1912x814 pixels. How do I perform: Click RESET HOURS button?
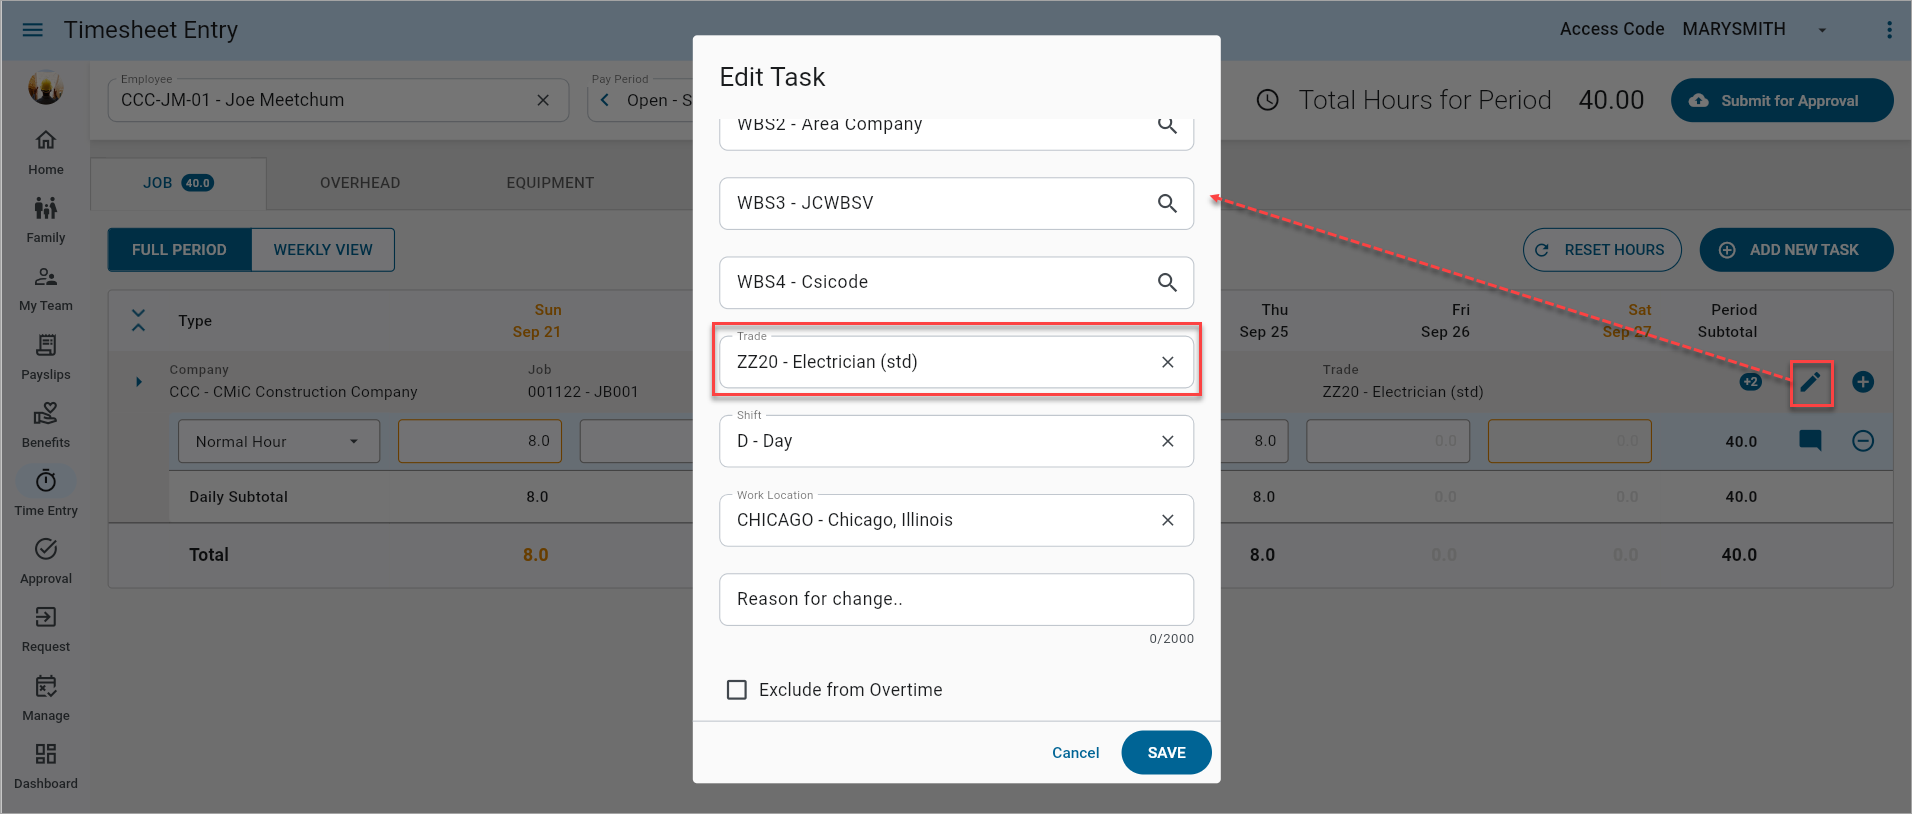click(x=1602, y=250)
